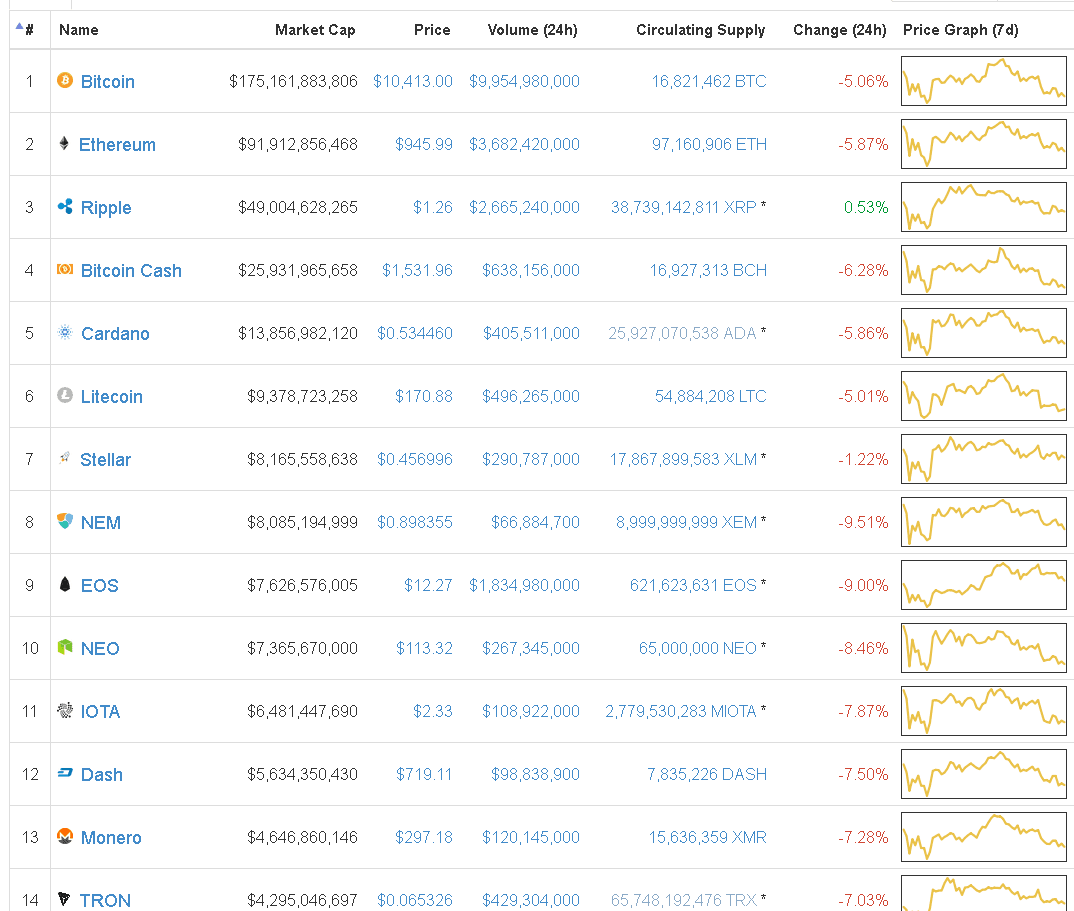
Task: Open the EOS 7-day price graph
Action: [x=983, y=585]
